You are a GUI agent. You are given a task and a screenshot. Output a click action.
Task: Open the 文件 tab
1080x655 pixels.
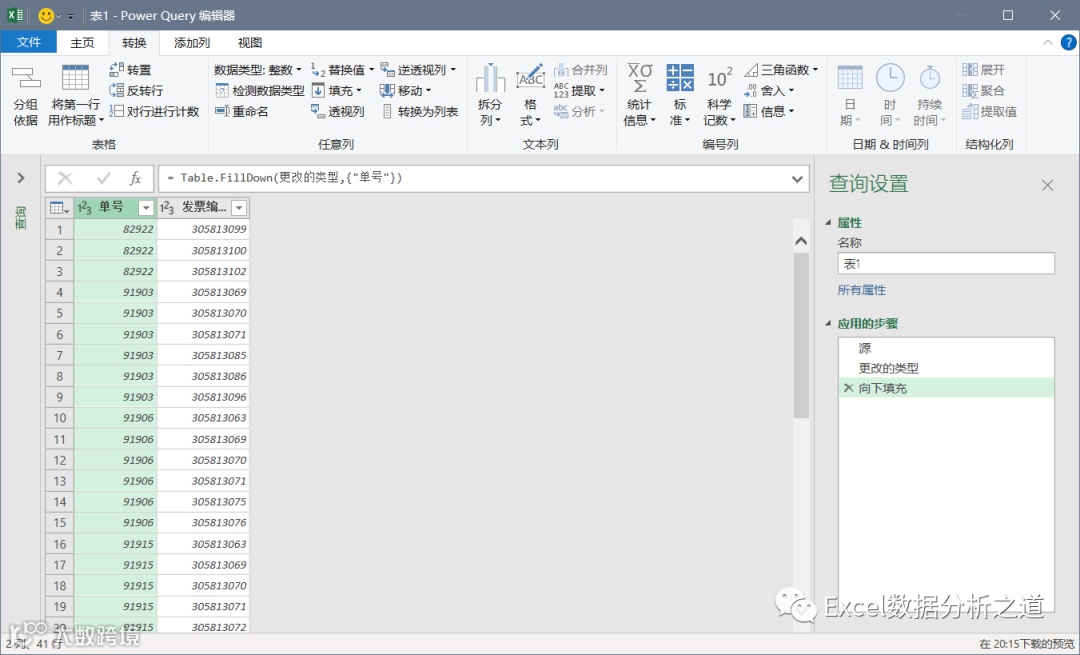click(x=28, y=42)
